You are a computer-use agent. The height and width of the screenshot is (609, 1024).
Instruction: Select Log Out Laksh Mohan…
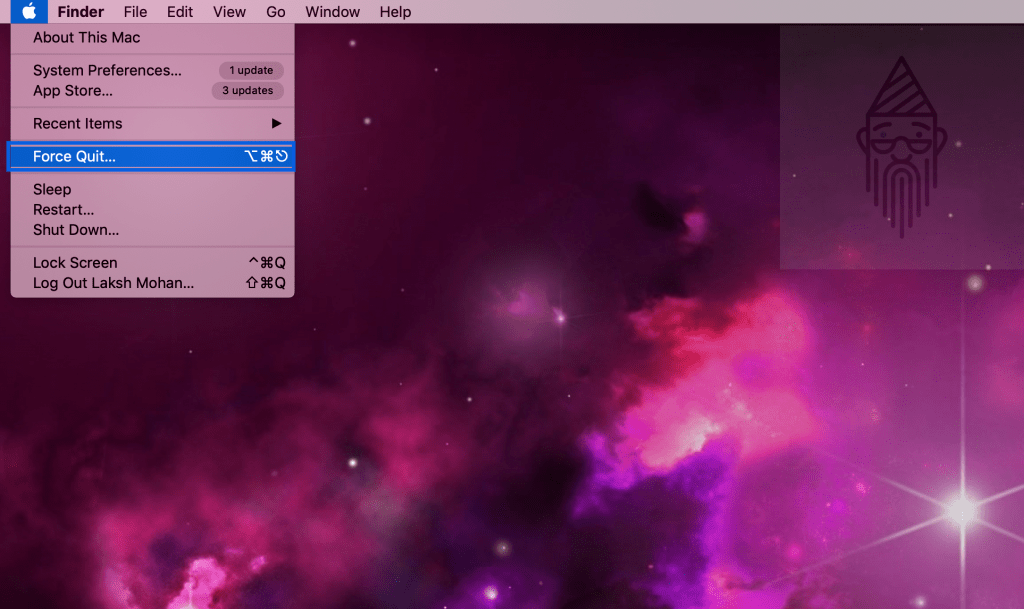152,283
